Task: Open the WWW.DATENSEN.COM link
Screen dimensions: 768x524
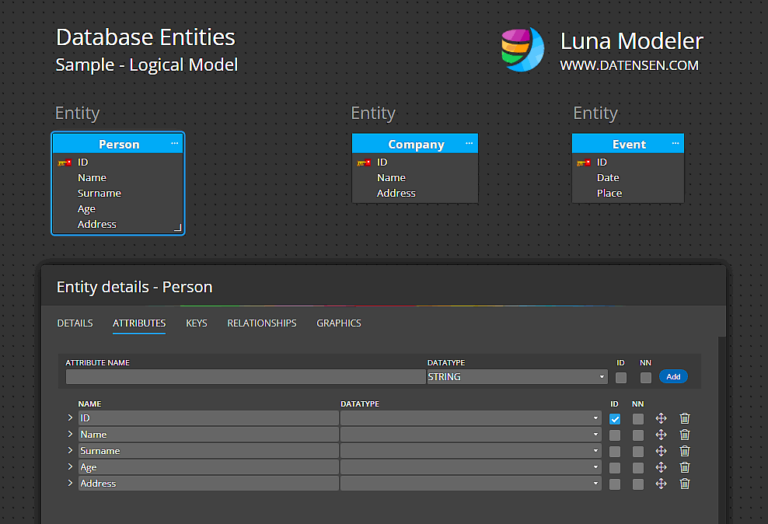Action: tap(629, 66)
